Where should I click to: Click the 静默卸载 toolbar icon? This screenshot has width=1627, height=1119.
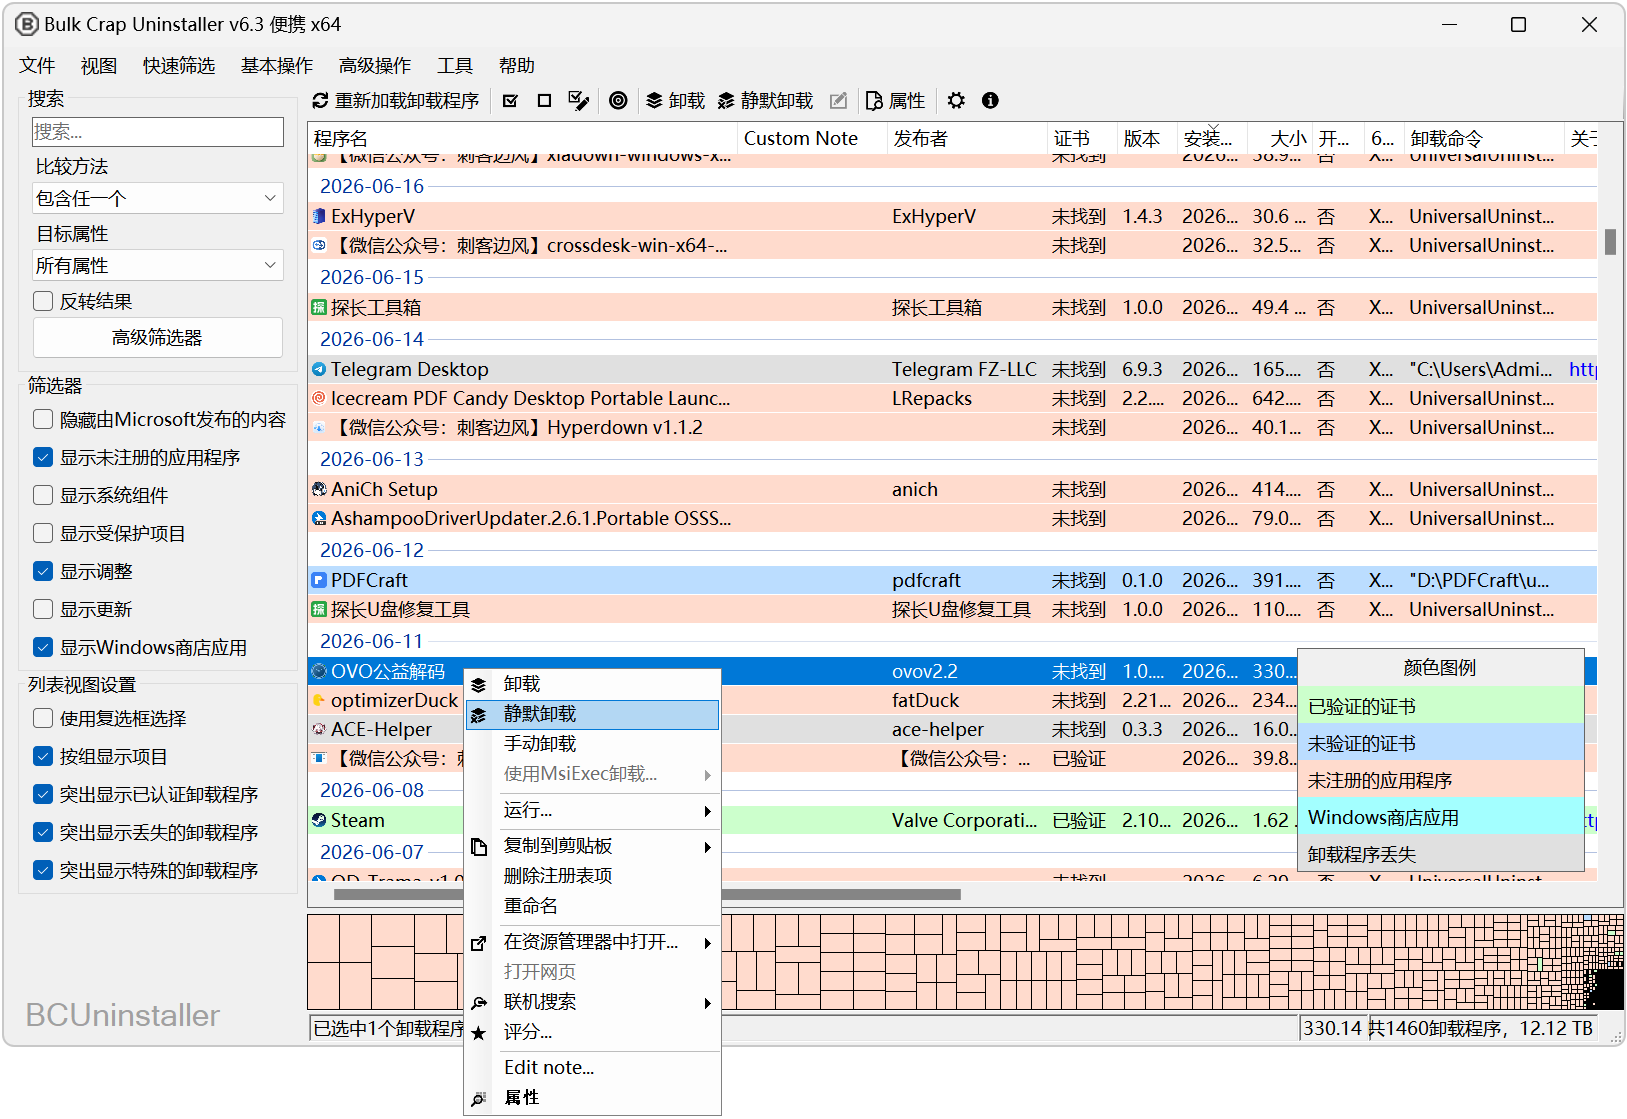click(x=726, y=101)
